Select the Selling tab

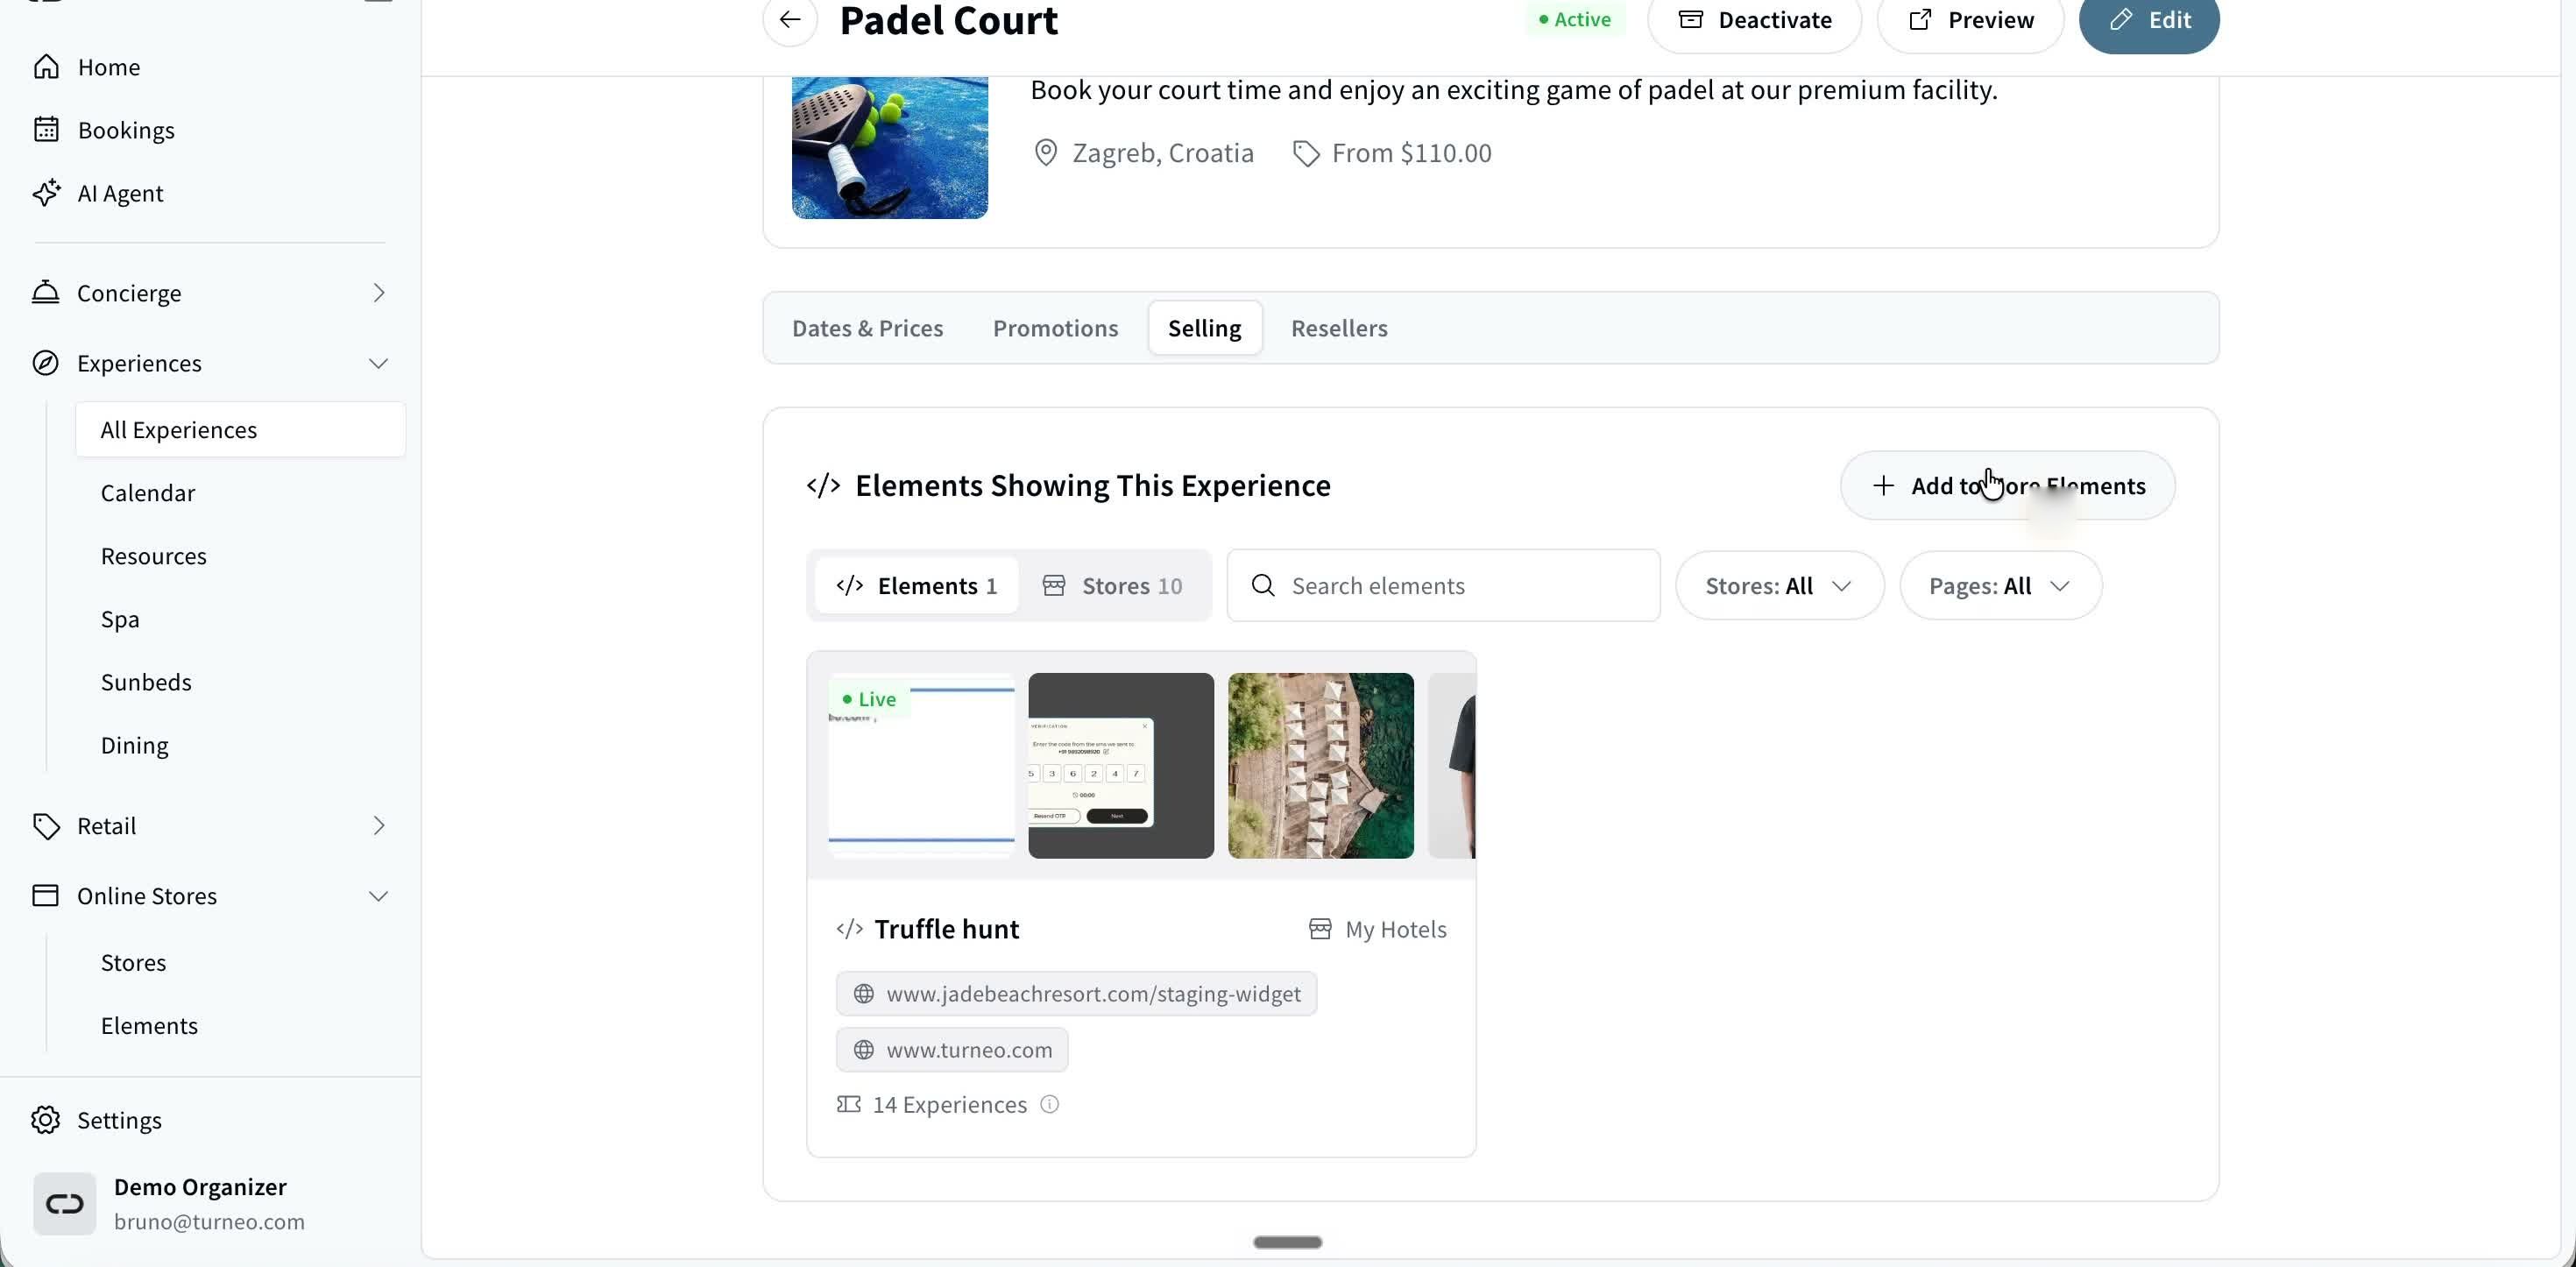(x=1204, y=328)
